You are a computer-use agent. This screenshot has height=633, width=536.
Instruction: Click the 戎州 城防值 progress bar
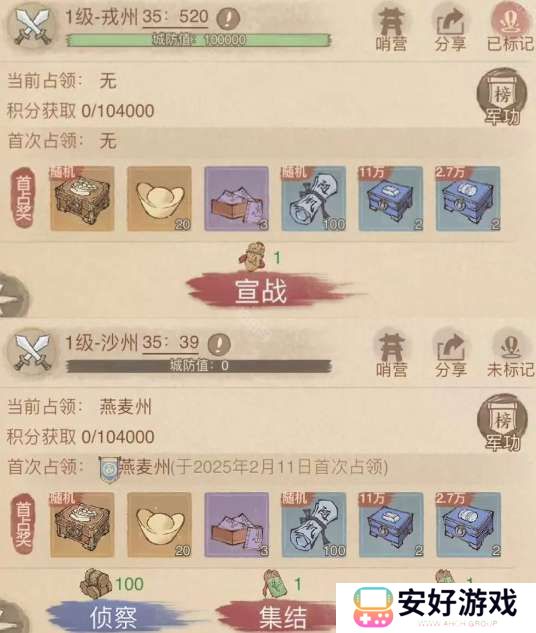click(198, 40)
